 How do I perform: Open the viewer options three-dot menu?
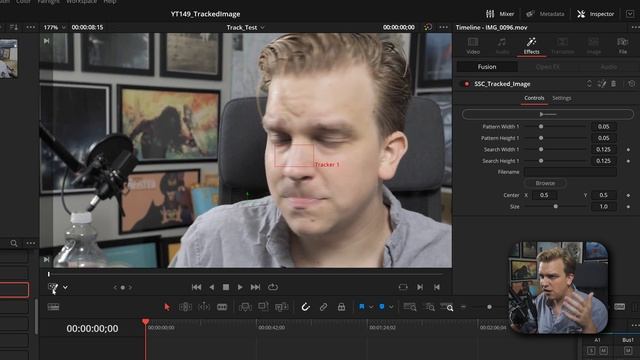coord(443,27)
